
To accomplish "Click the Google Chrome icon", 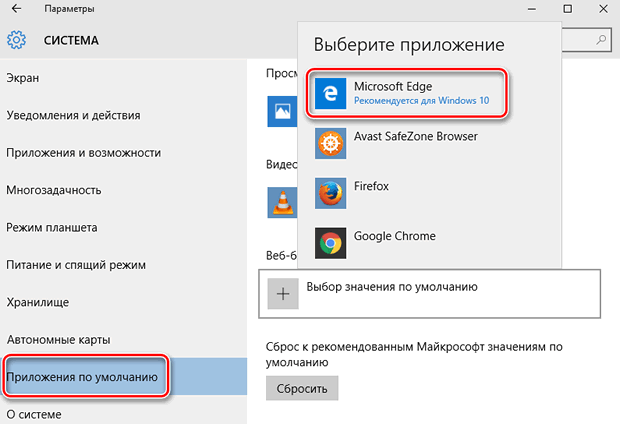I will tap(332, 243).
